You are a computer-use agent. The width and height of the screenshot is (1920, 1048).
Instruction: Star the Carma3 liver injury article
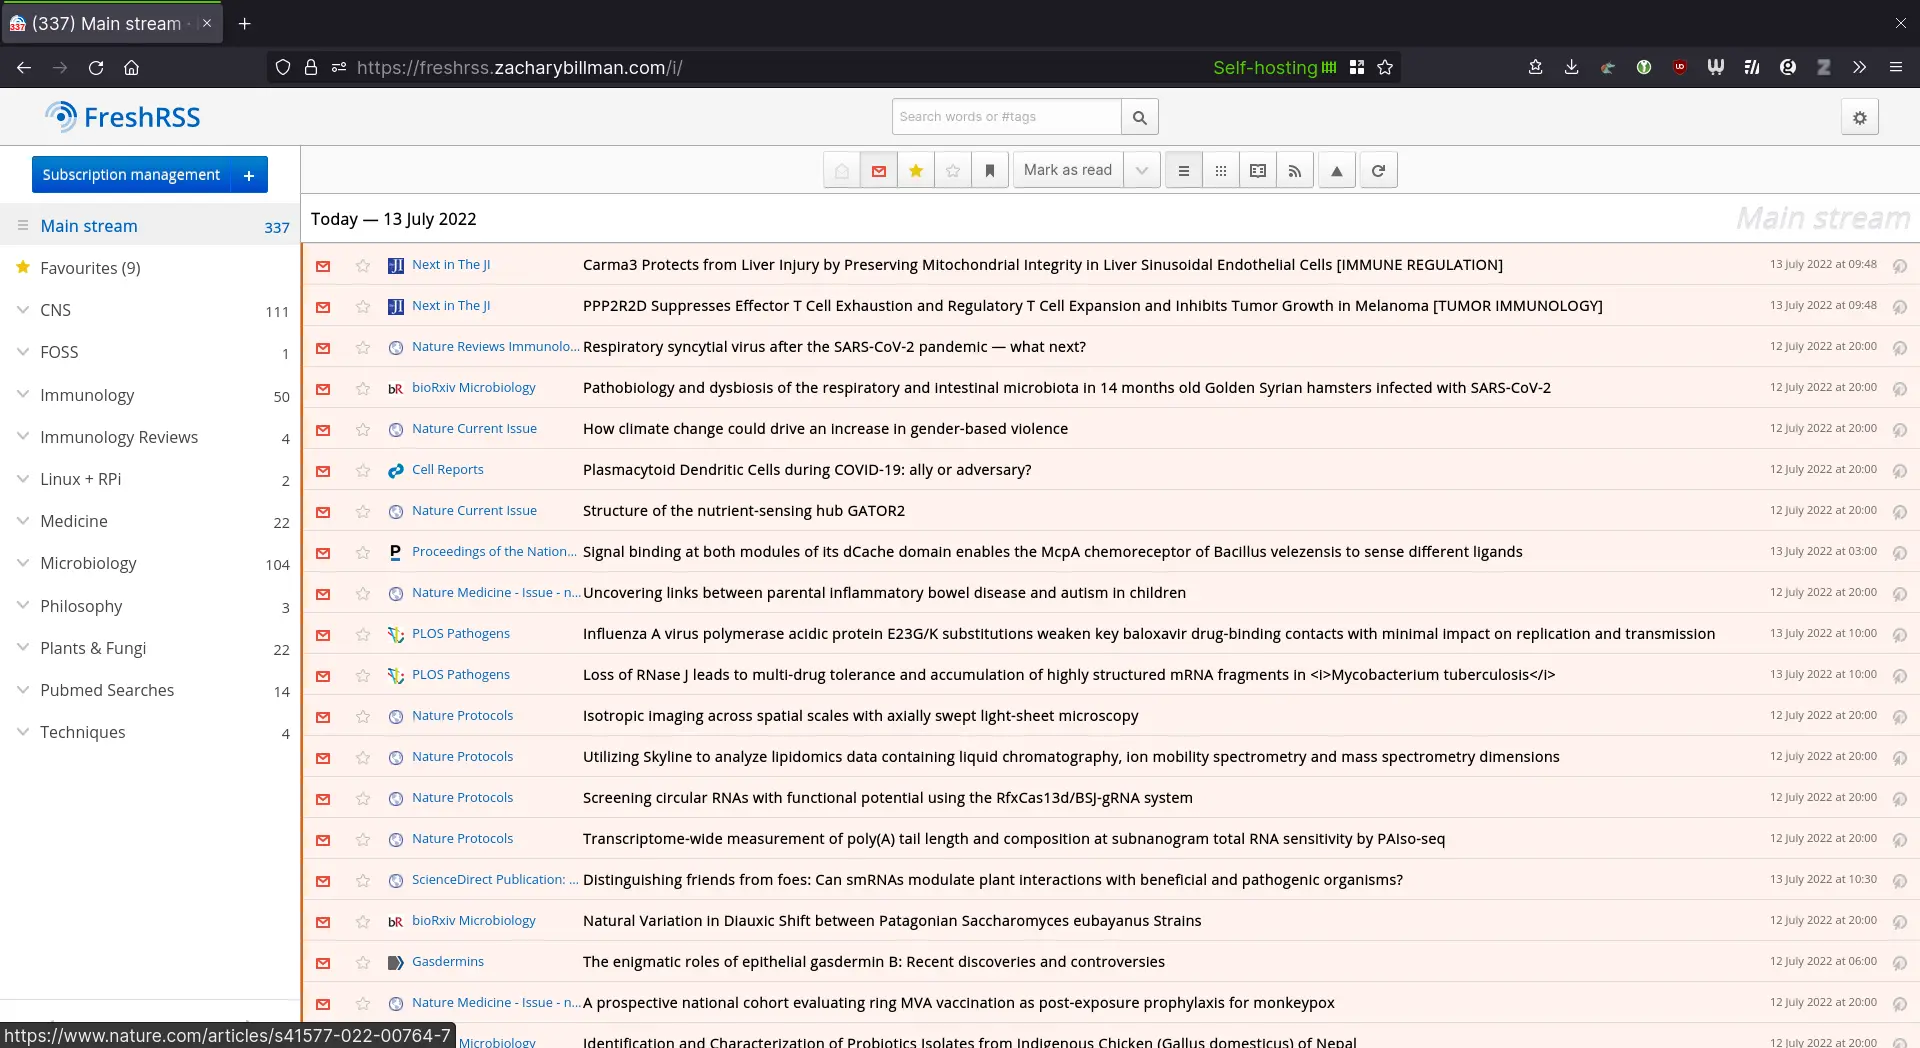(x=363, y=266)
